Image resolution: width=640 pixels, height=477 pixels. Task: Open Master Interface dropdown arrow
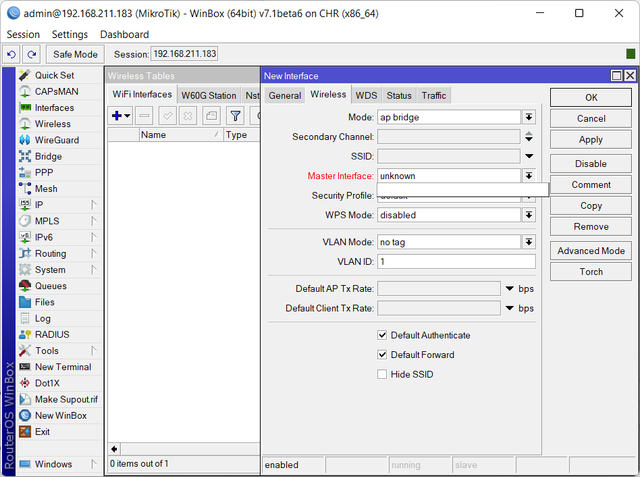click(x=529, y=176)
